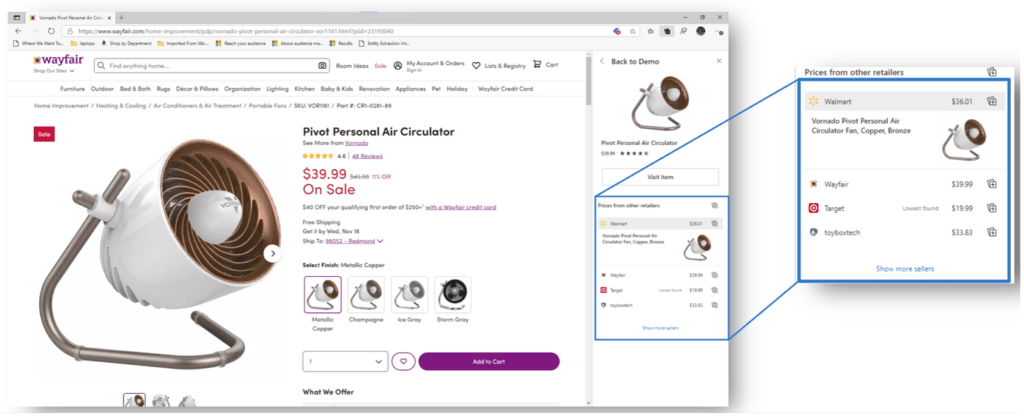Click the Lists & Registry heart icon
This screenshot has width=1024, height=416.
pyautogui.click(x=476, y=65)
